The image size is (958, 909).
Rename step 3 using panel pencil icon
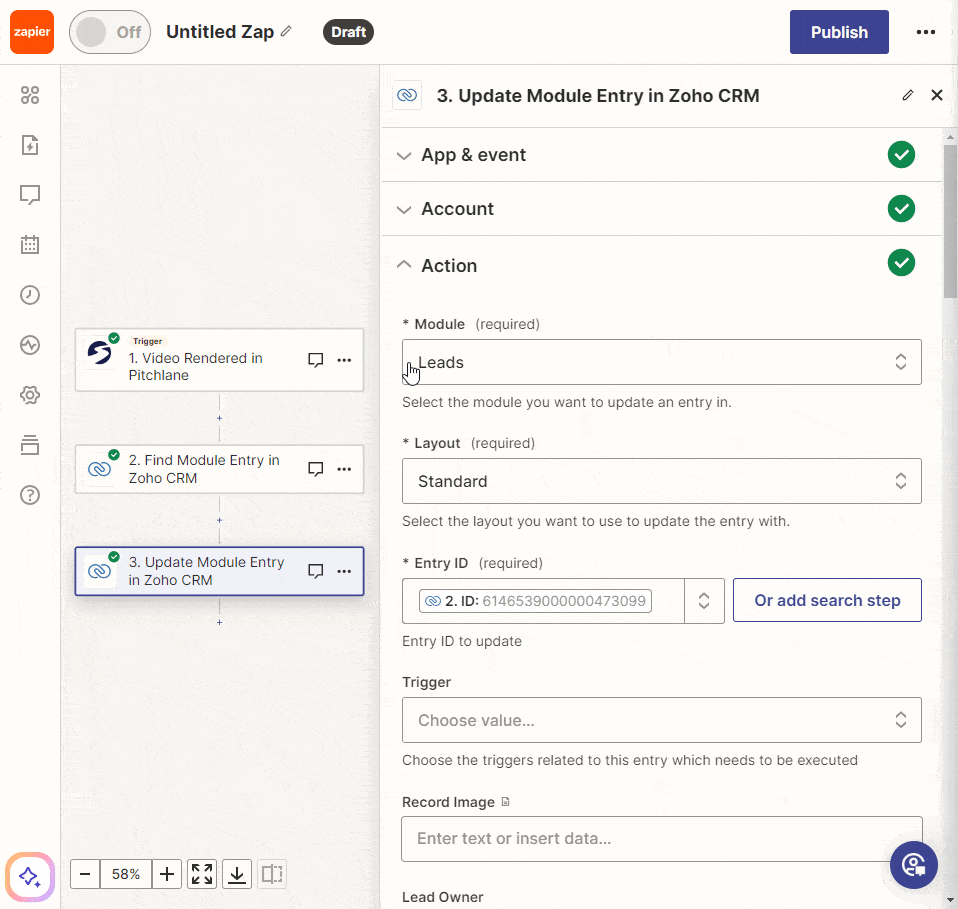[x=908, y=95]
